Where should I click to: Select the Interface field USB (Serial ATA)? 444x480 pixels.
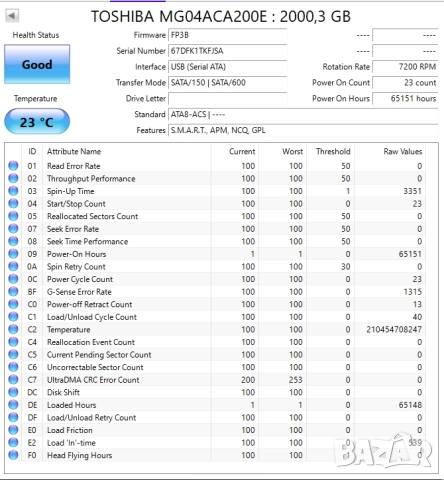point(228,67)
